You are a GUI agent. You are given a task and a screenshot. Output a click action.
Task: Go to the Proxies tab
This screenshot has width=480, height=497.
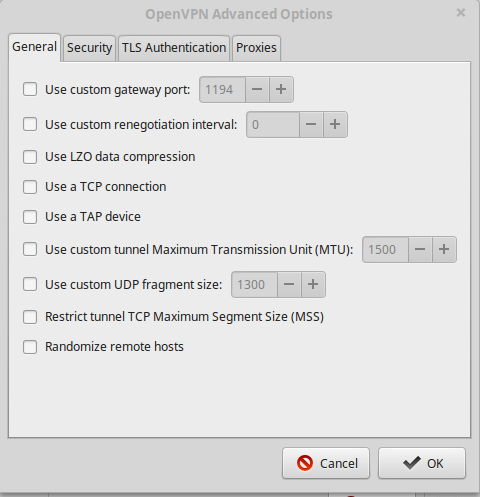tap(256, 48)
